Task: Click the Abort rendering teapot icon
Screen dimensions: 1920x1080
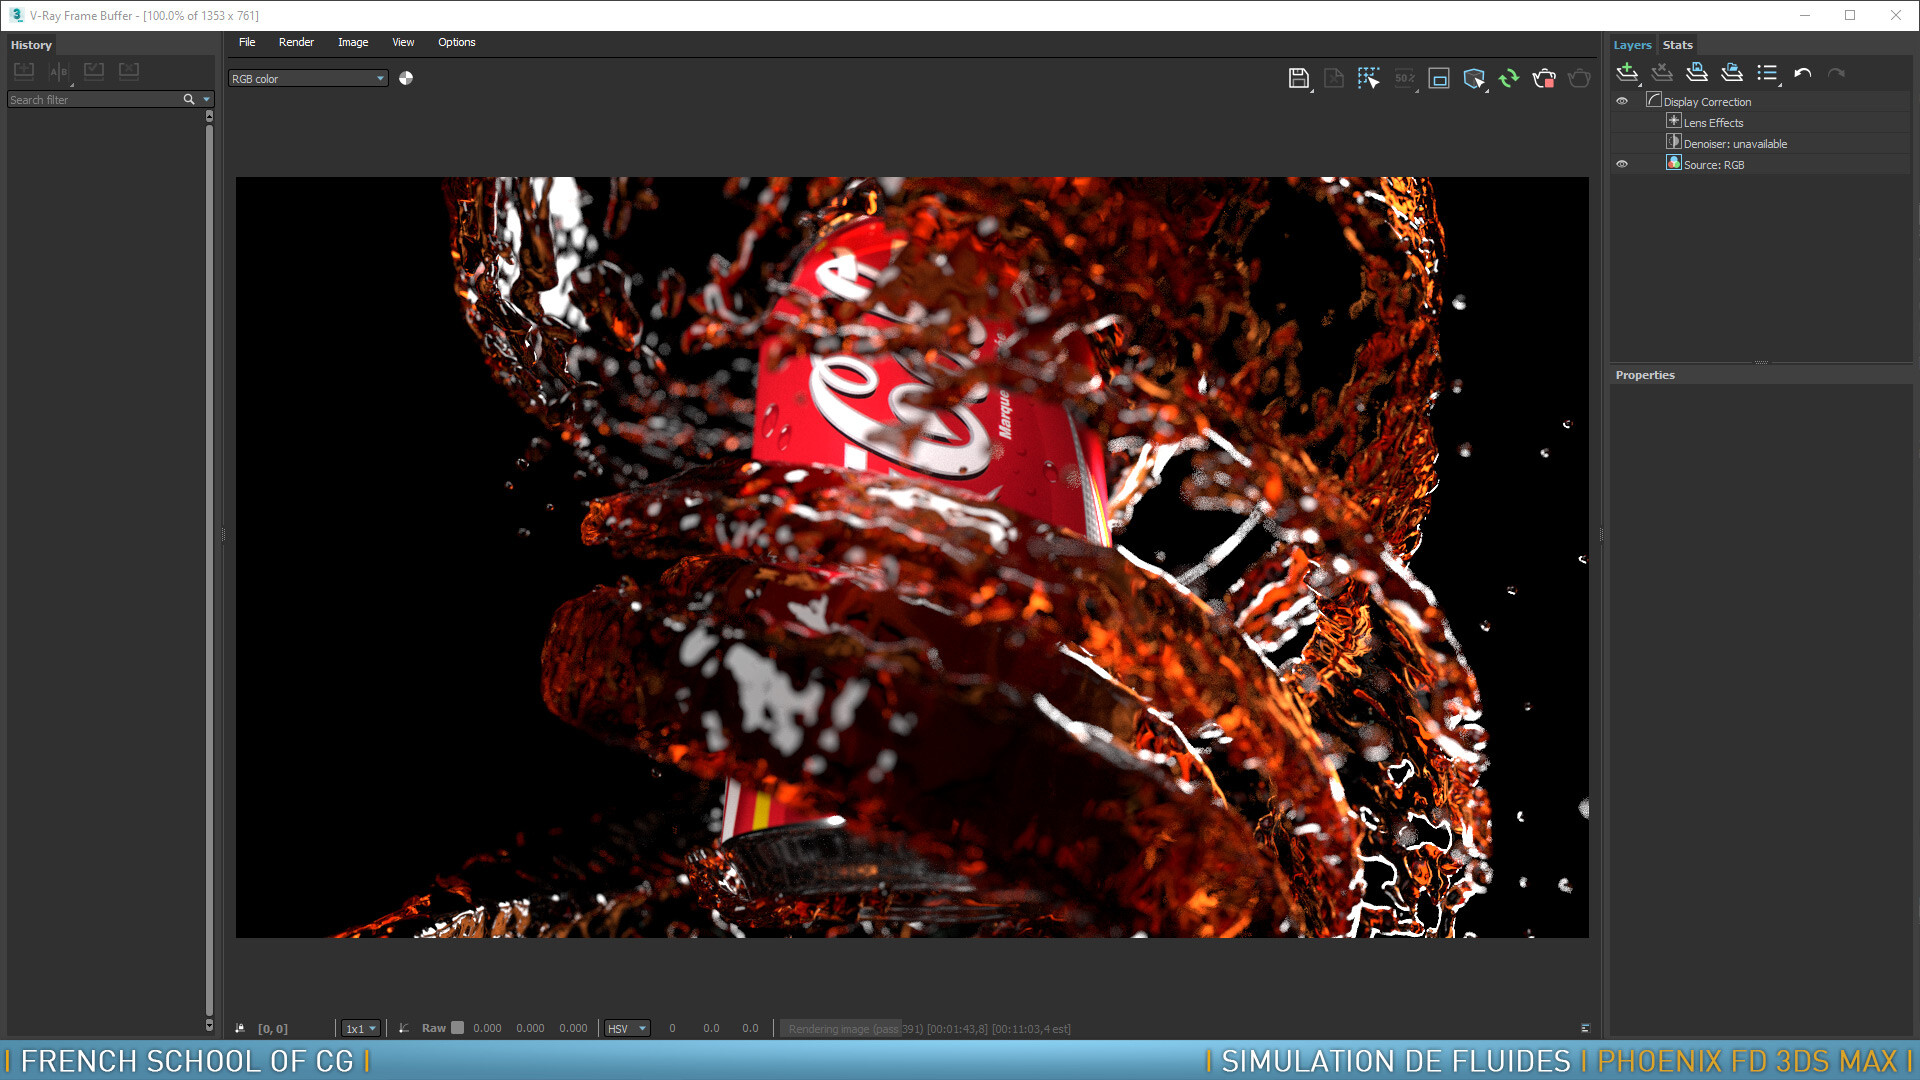Action: [1544, 78]
